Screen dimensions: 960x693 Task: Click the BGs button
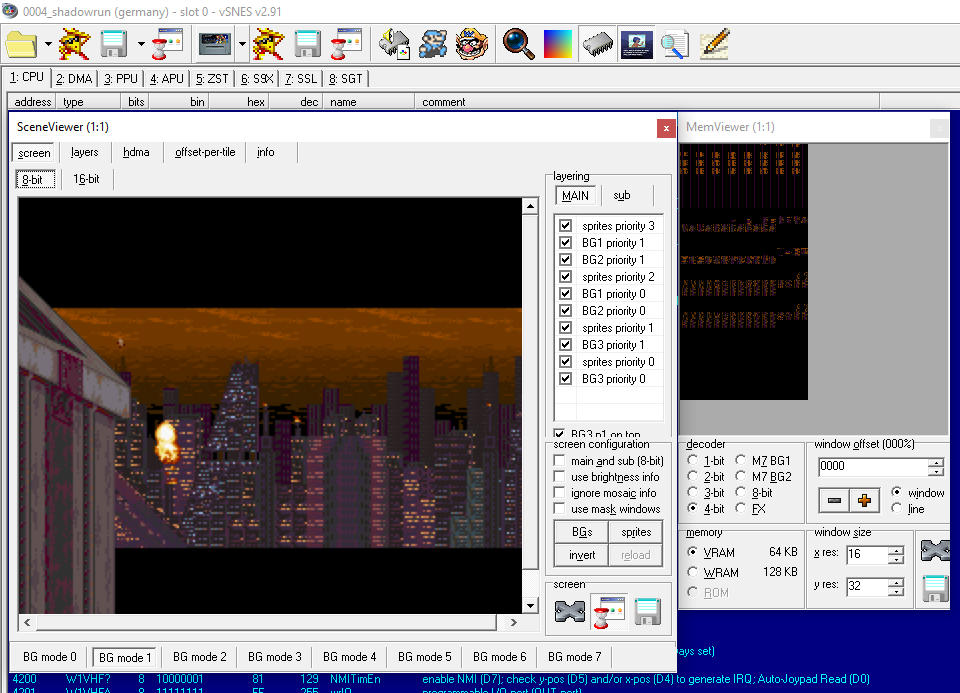tap(582, 532)
